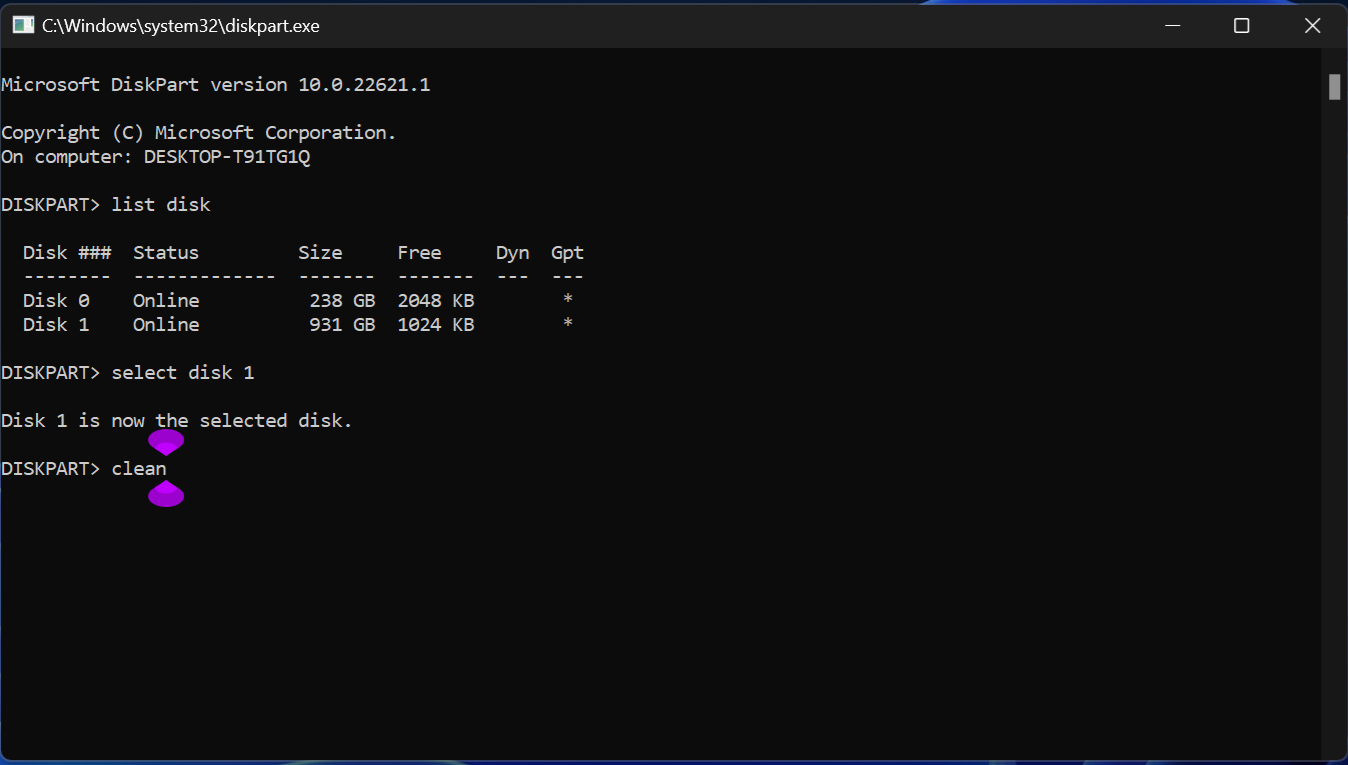The height and width of the screenshot is (765, 1348).
Task: Click the title text C:\Windows\system32\diskpart.exe
Action: tap(181, 26)
